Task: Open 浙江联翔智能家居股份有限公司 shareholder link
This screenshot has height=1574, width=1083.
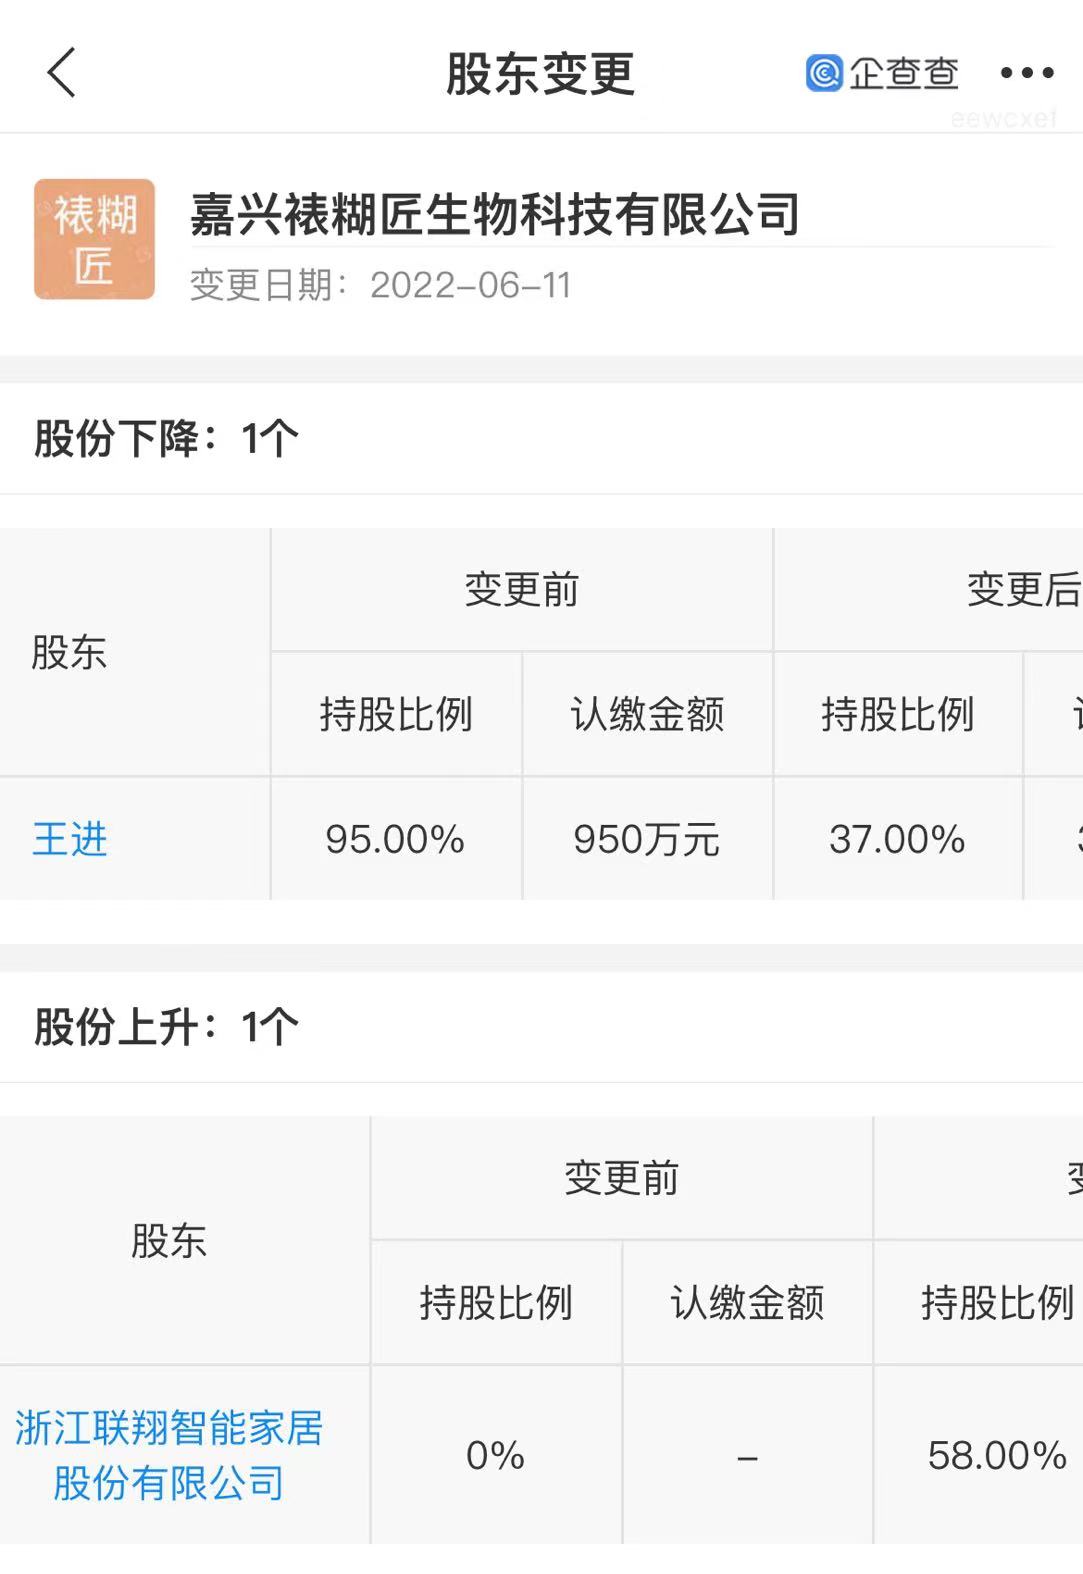Action: (x=169, y=1455)
